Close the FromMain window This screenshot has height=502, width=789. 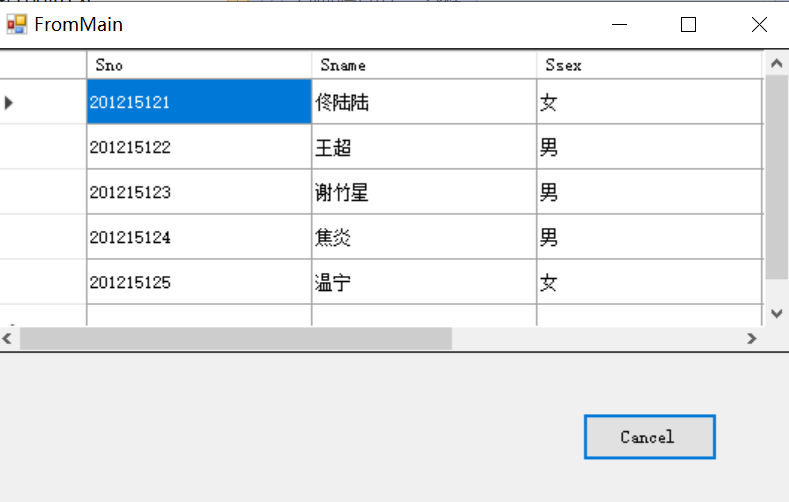759,24
